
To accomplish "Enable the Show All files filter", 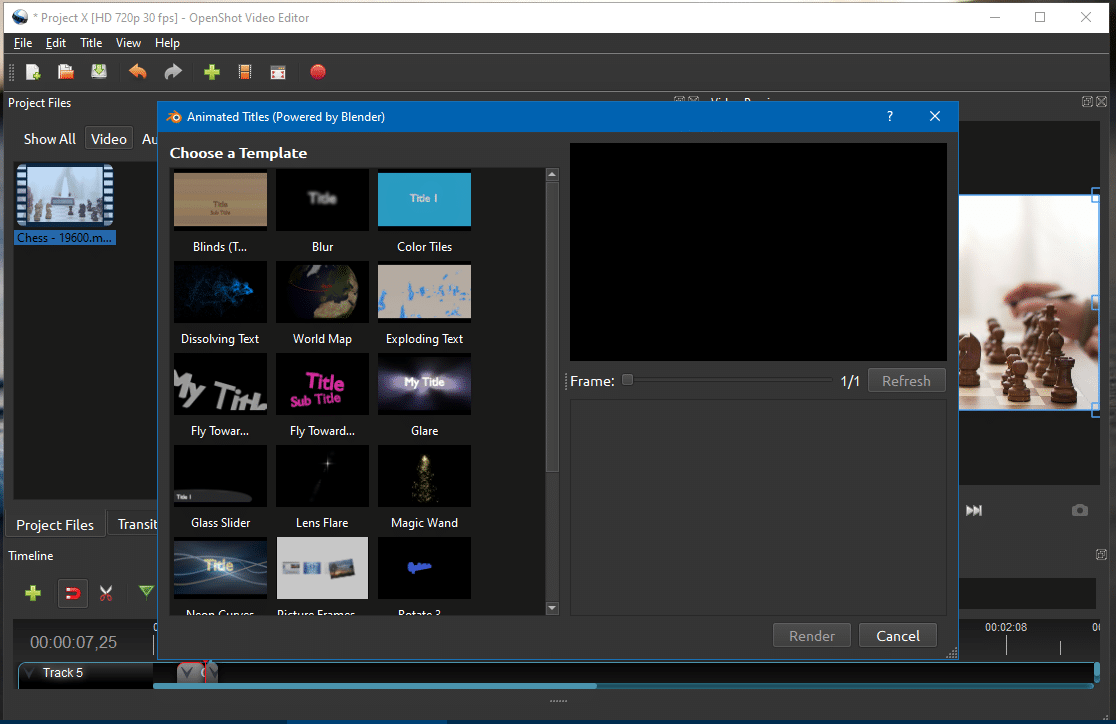I will [50, 139].
